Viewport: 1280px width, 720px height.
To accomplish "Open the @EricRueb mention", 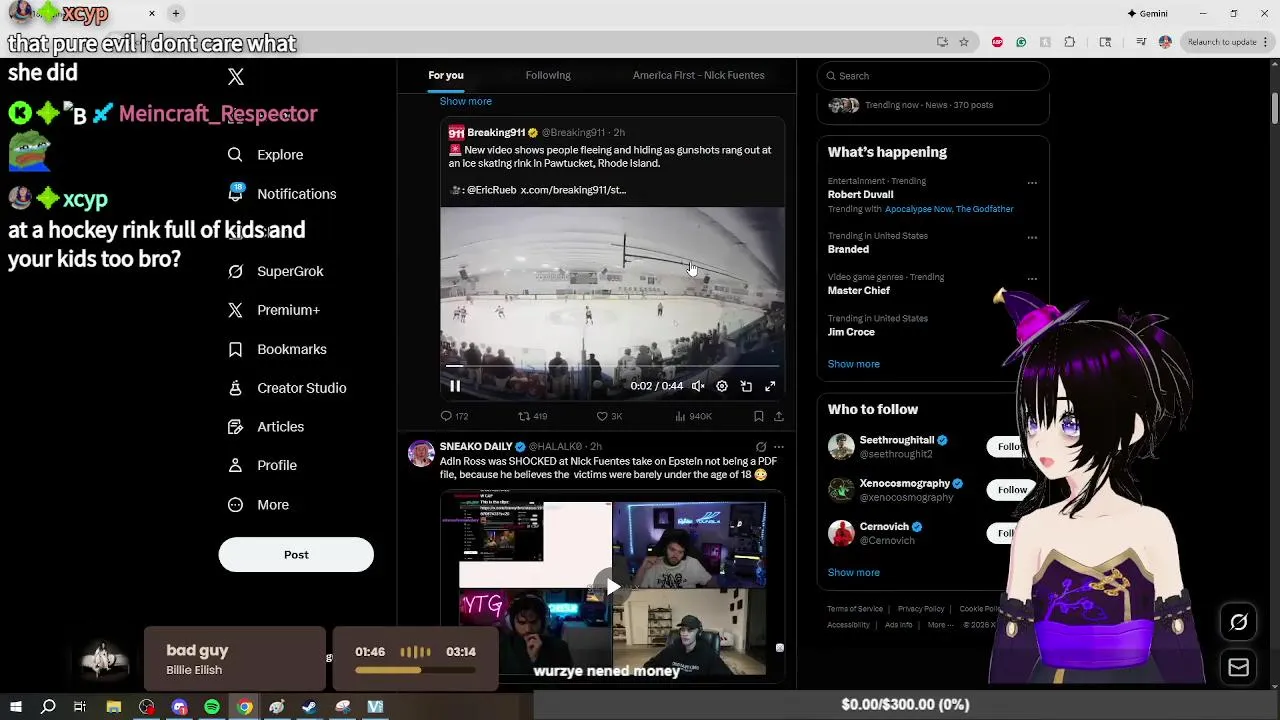I will [490, 190].
